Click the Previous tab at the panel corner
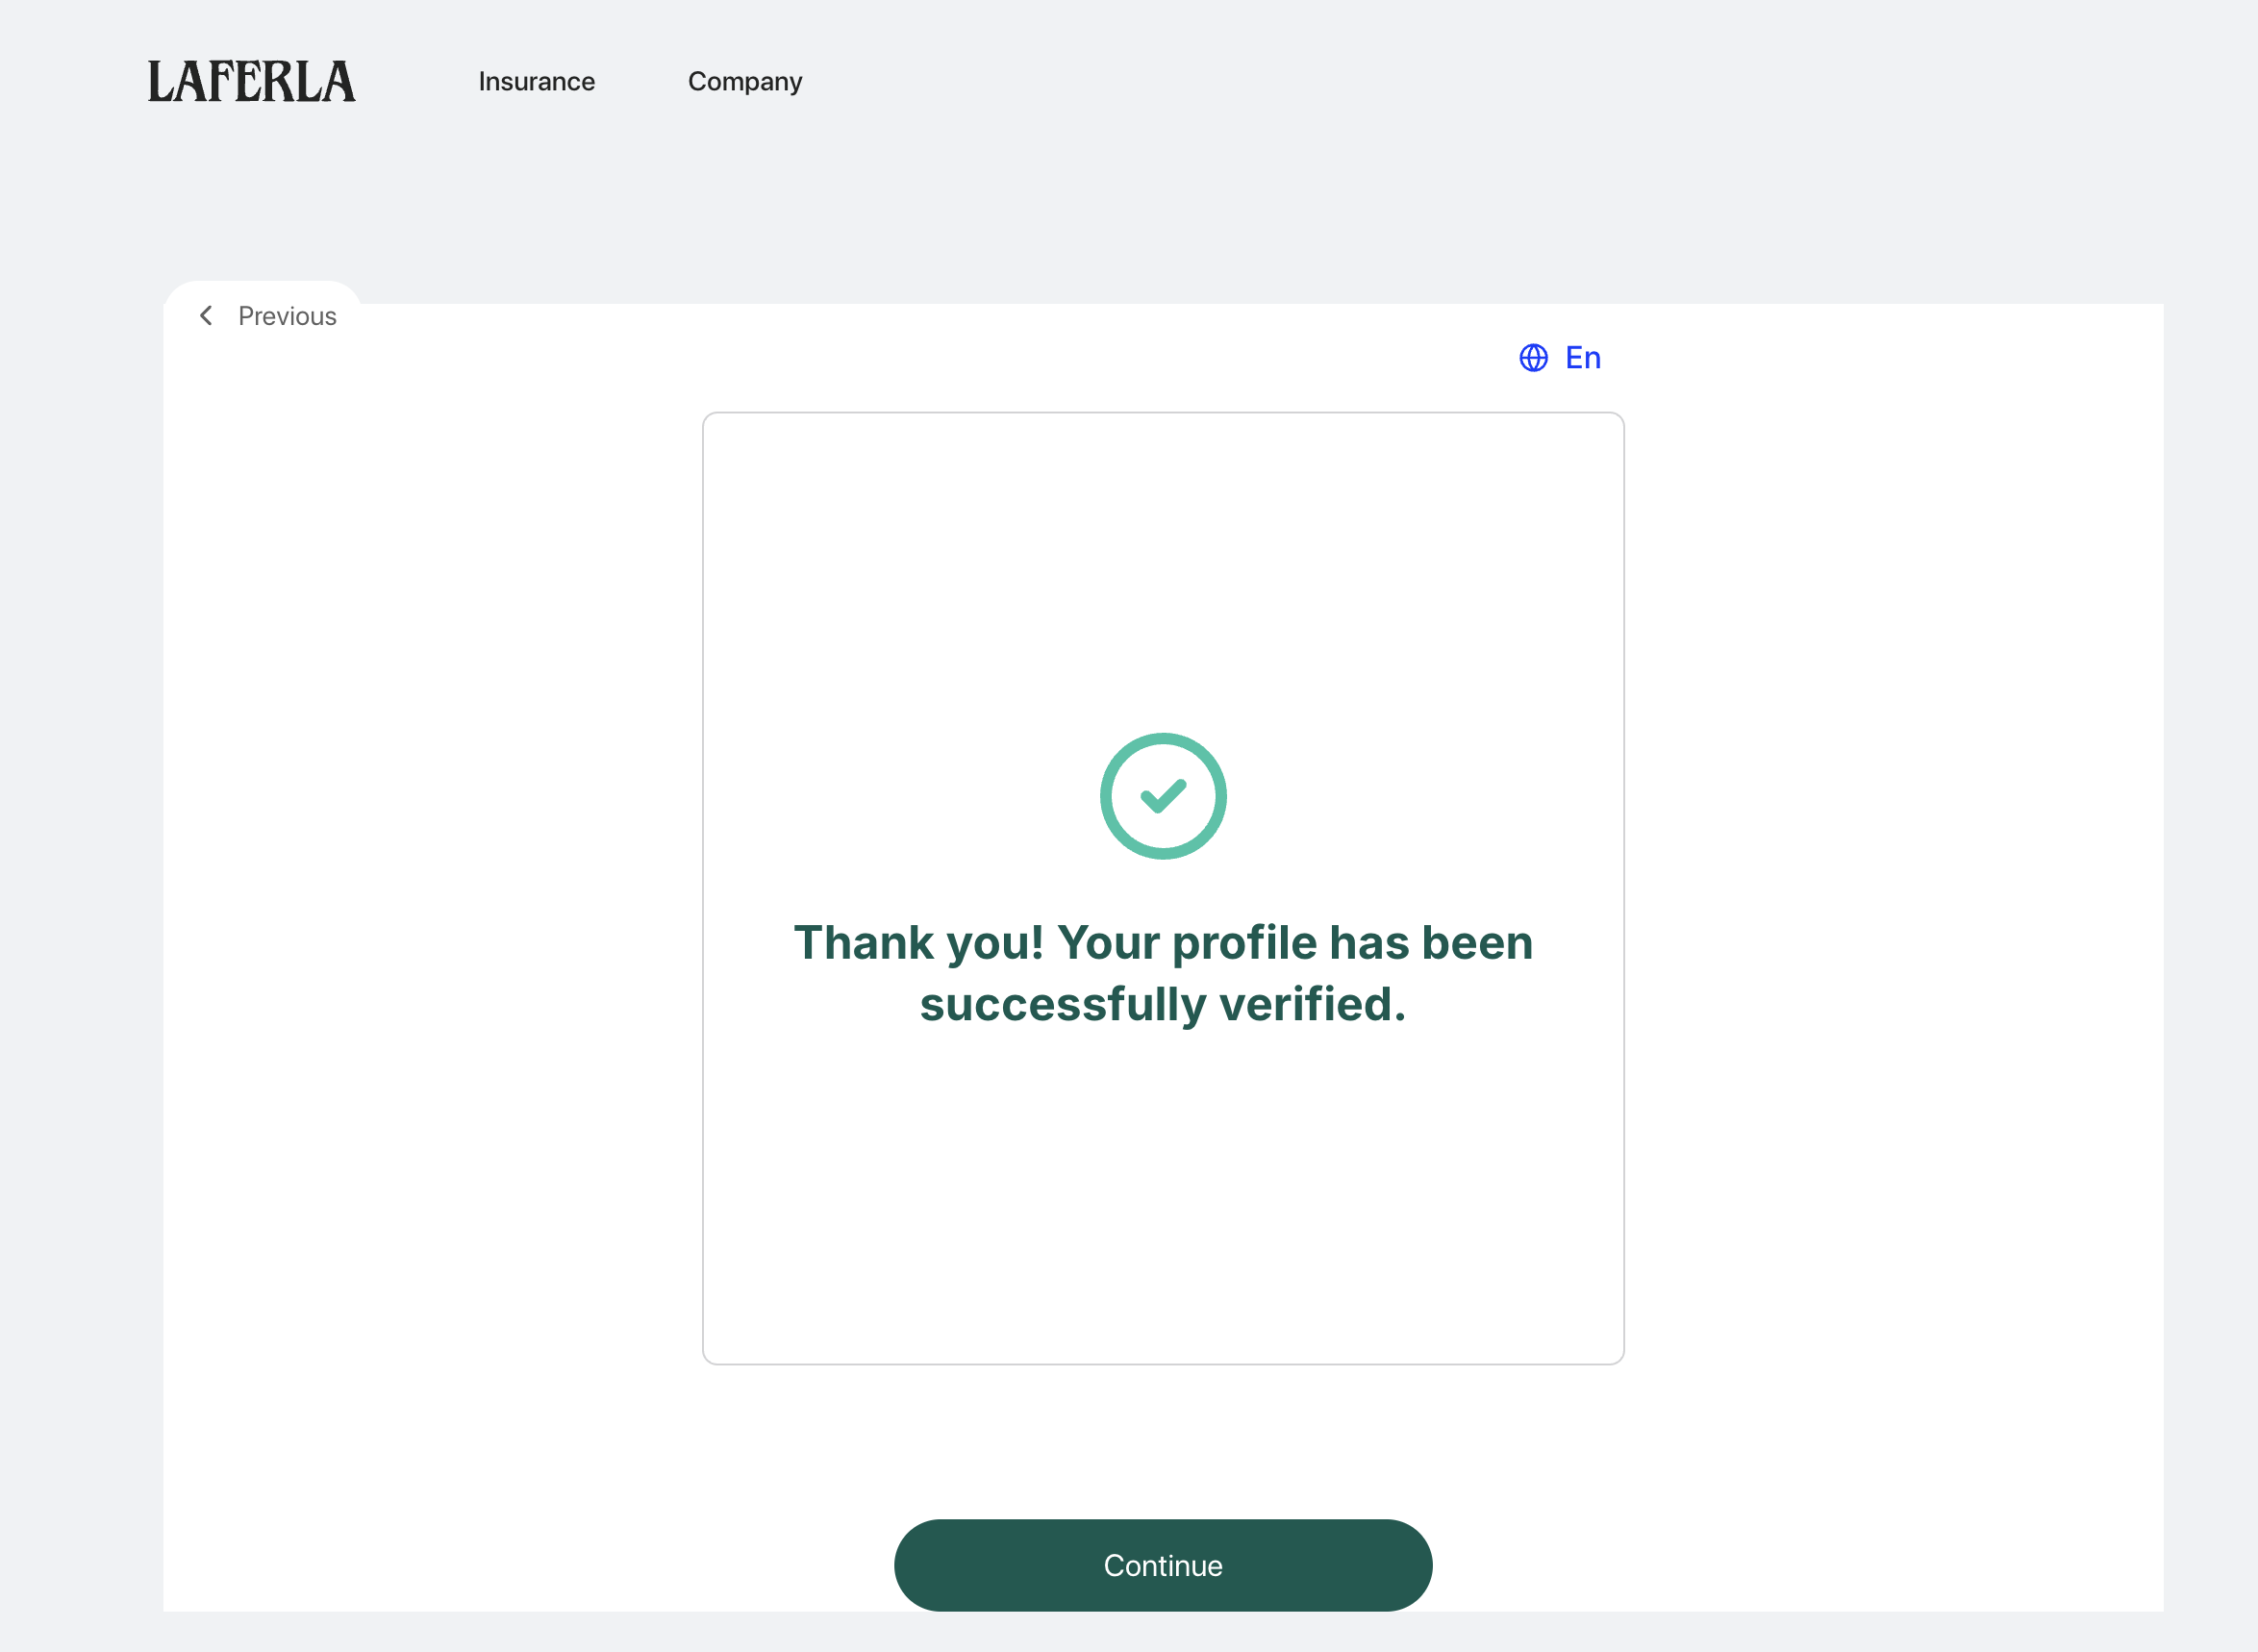The width and height of the screenshot is (2258, 1652). (264, 314)
